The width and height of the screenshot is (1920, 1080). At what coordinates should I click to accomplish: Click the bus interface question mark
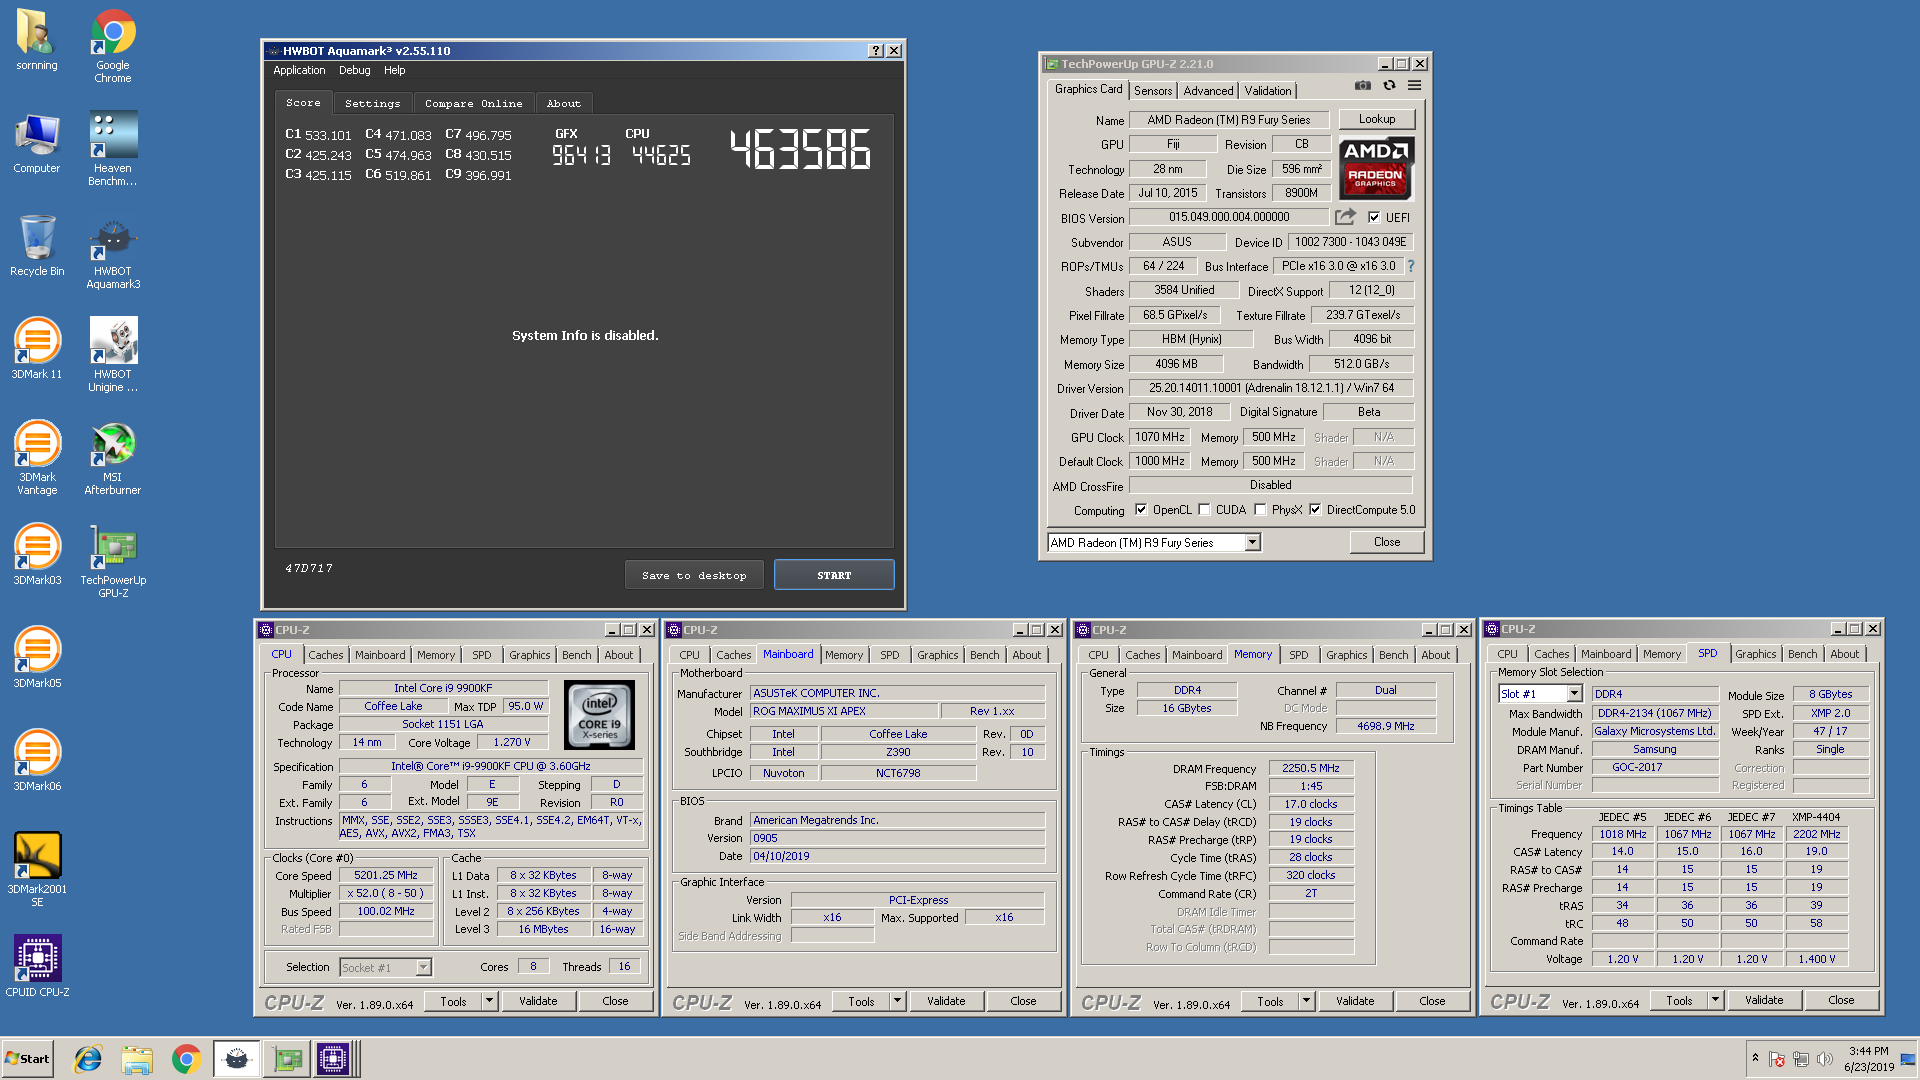click(x=1411, y=266)
